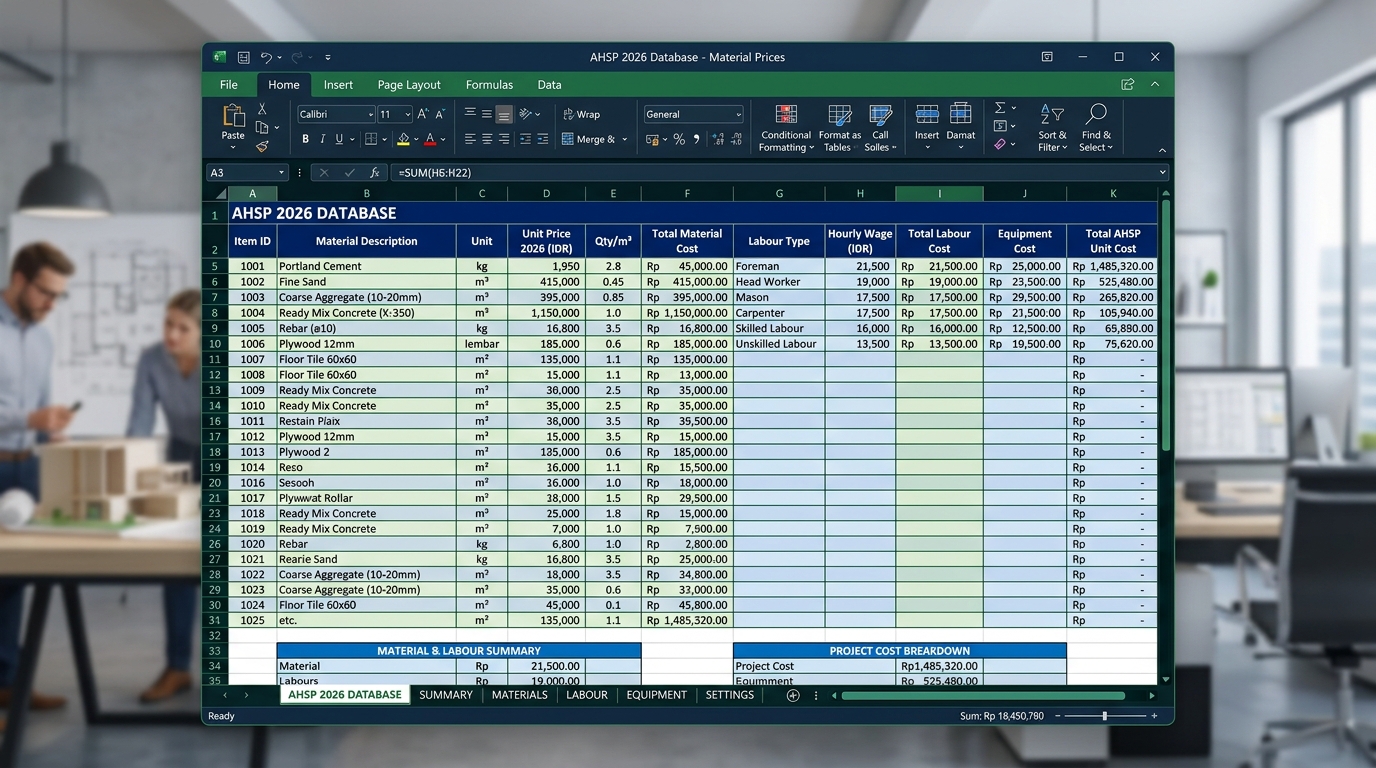Confirm formula entry with checkmark

pos(349,173)
